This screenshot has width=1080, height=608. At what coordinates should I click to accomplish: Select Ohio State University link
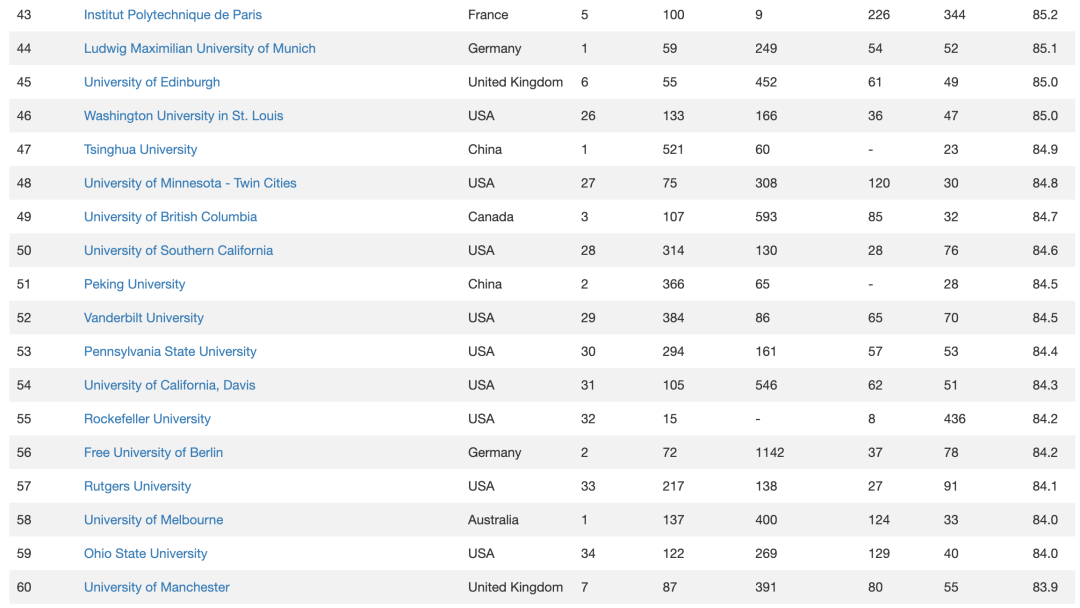[145, 554]
